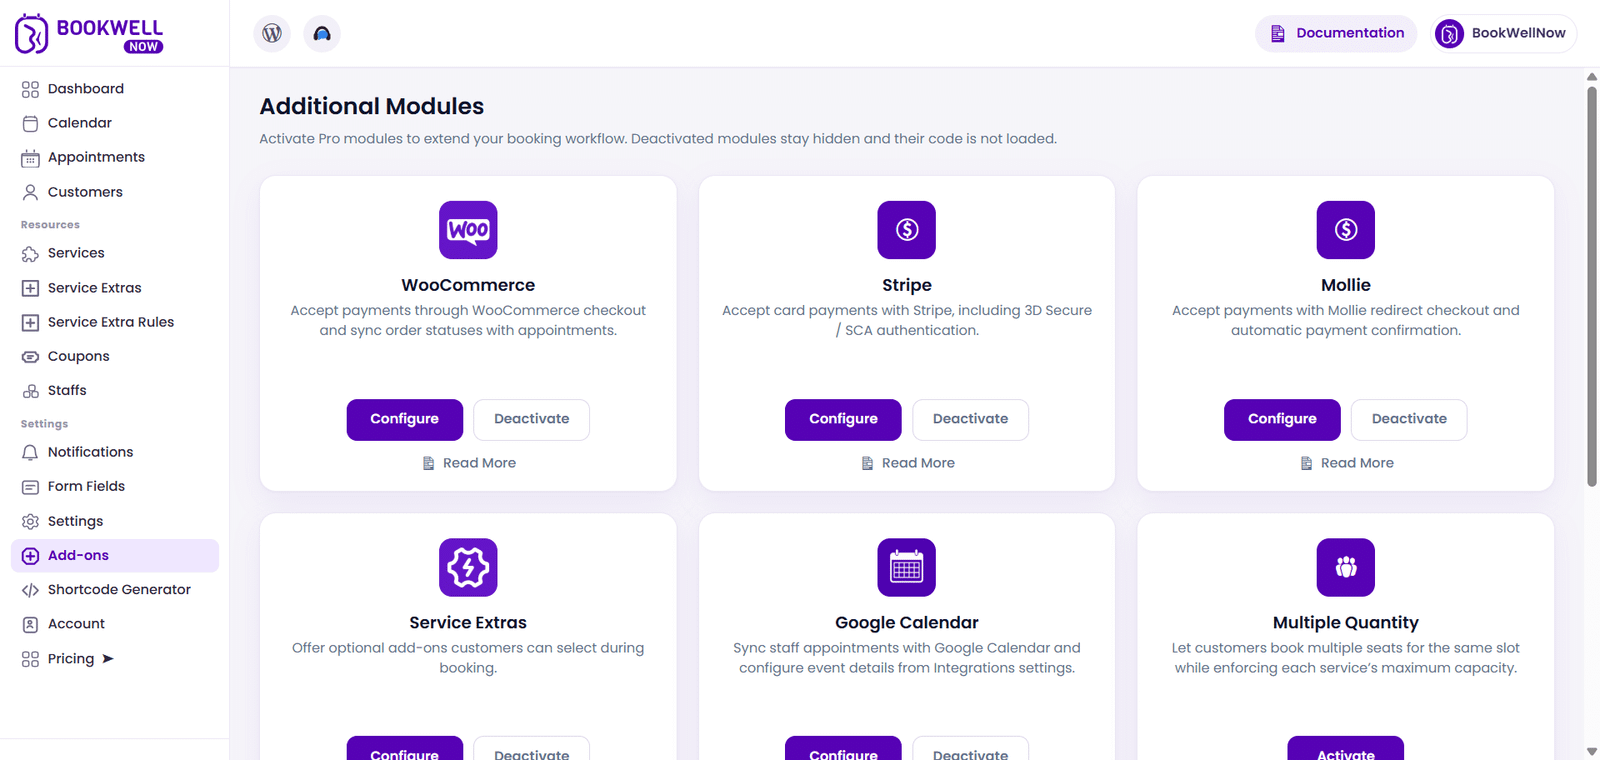Click the BookWell Now logo

click(89, 33)
